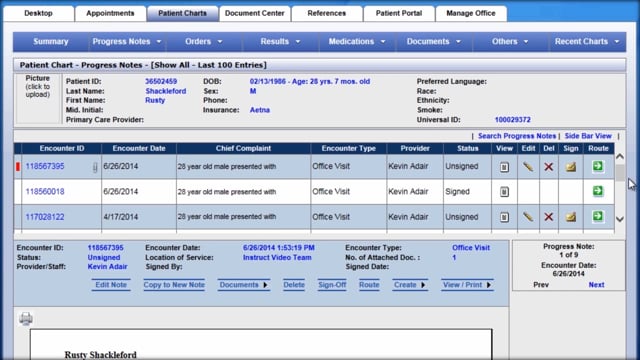Click the Sign-Off button
Screen dimensions: 640x360
[x=332, y=285]
